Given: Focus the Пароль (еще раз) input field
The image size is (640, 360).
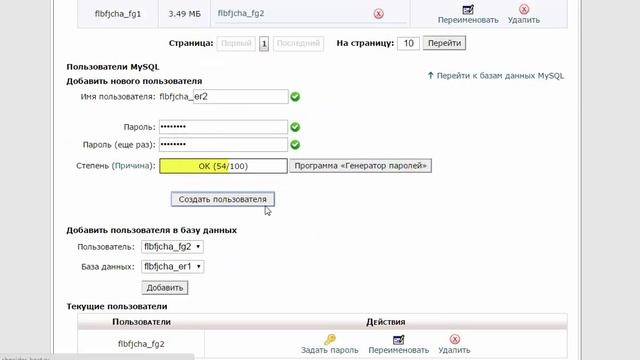Looking at the screenshot, I should [223, 144].
